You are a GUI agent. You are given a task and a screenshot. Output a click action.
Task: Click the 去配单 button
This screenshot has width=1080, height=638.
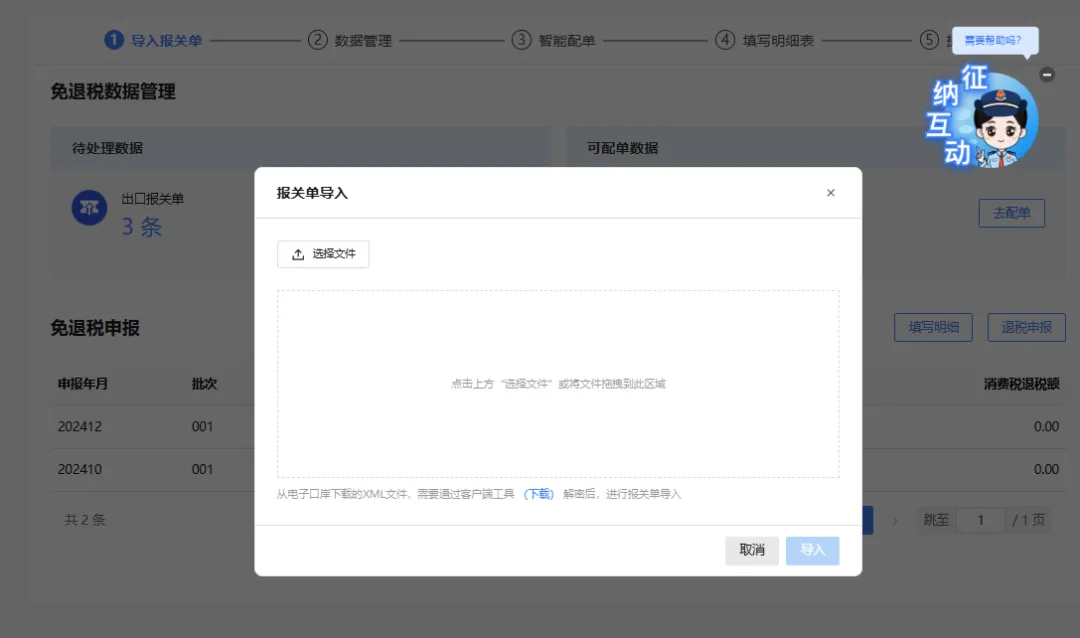click(1012, 213)
